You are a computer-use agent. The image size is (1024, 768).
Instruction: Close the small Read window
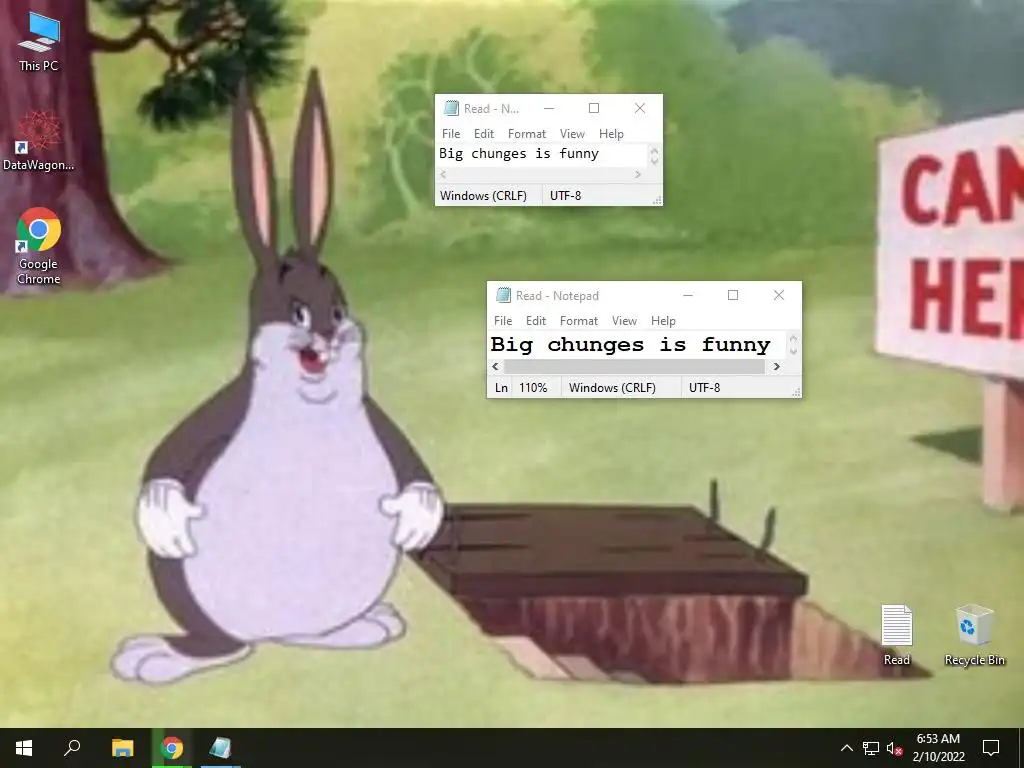point(640,108)
